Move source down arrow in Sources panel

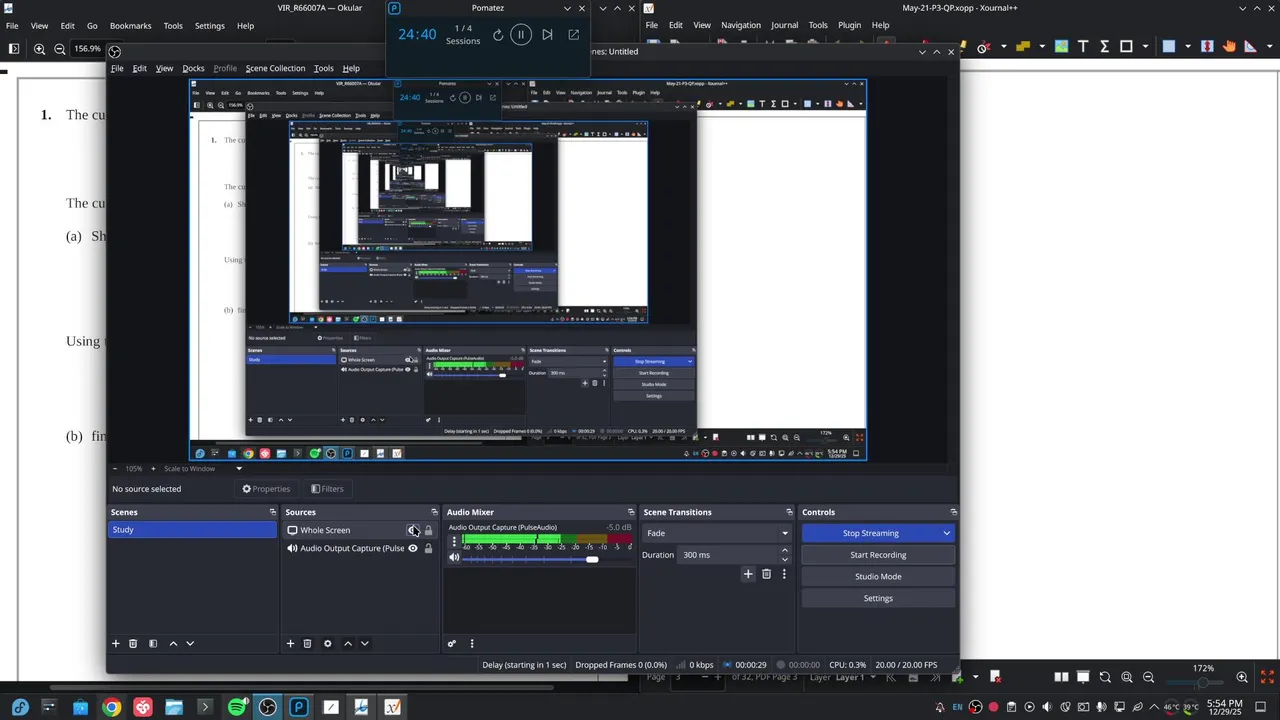(365, 644)
